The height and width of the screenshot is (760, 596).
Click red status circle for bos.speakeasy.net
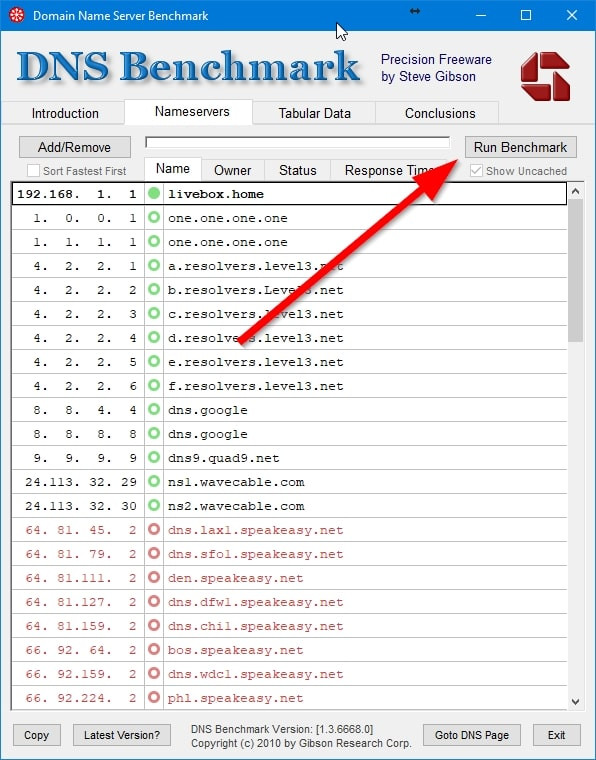pos(154,649)
